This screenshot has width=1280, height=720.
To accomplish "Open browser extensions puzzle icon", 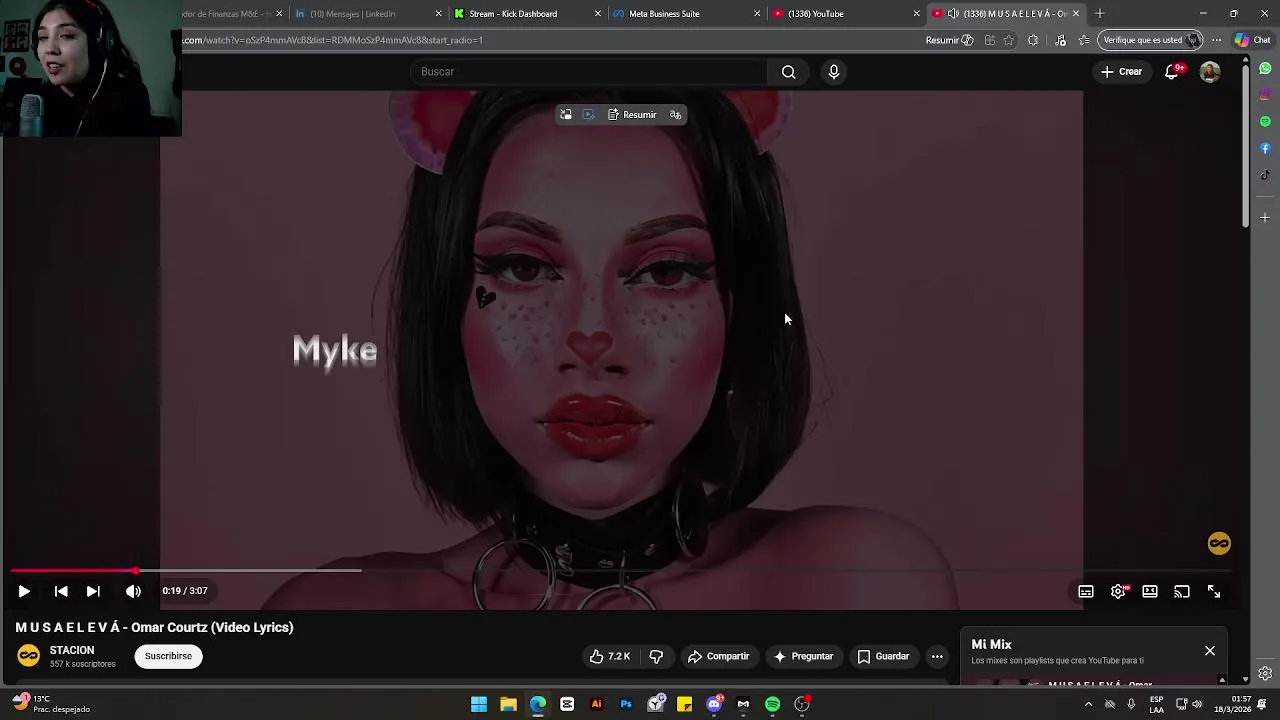I will click(x=1033, y=40).
